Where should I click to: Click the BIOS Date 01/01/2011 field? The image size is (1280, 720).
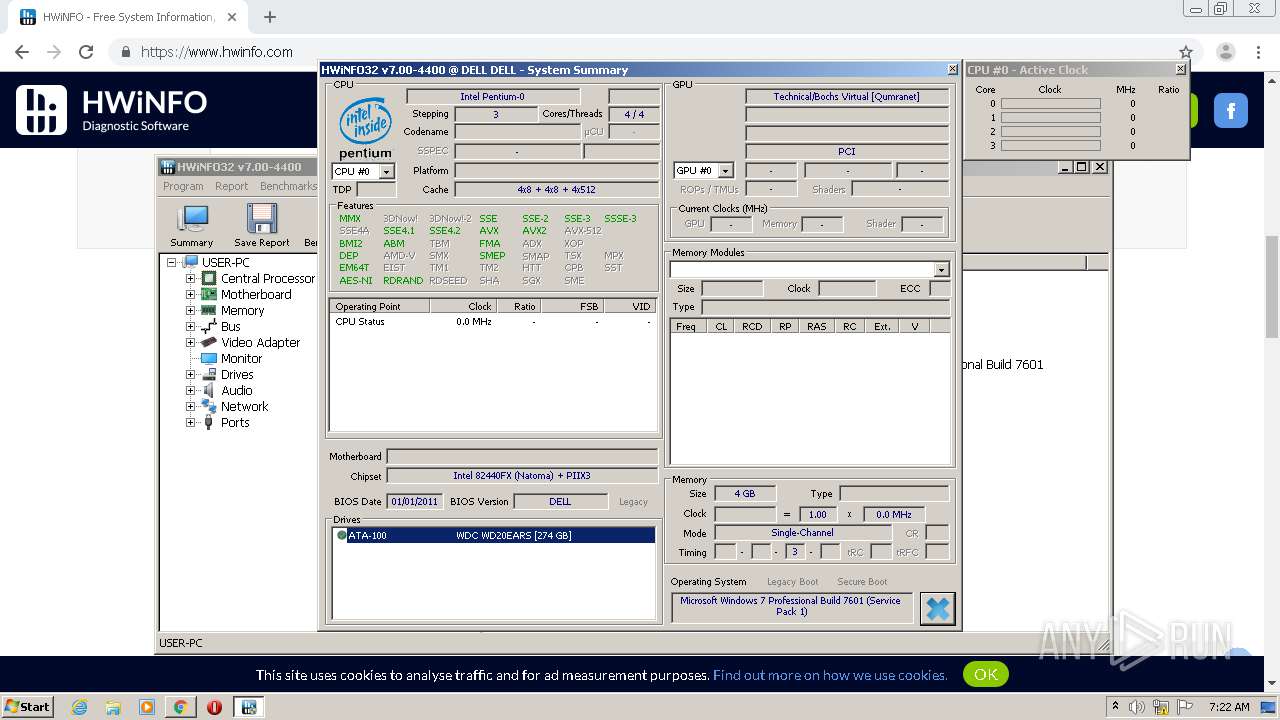pos(414,502)
